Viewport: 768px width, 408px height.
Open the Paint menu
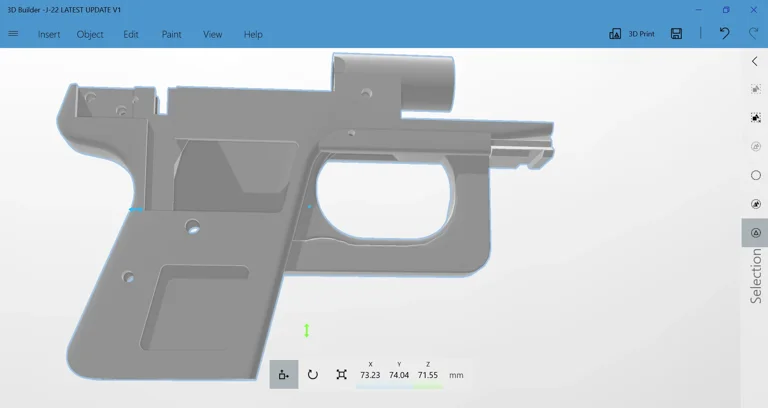[x=172, y=34]
